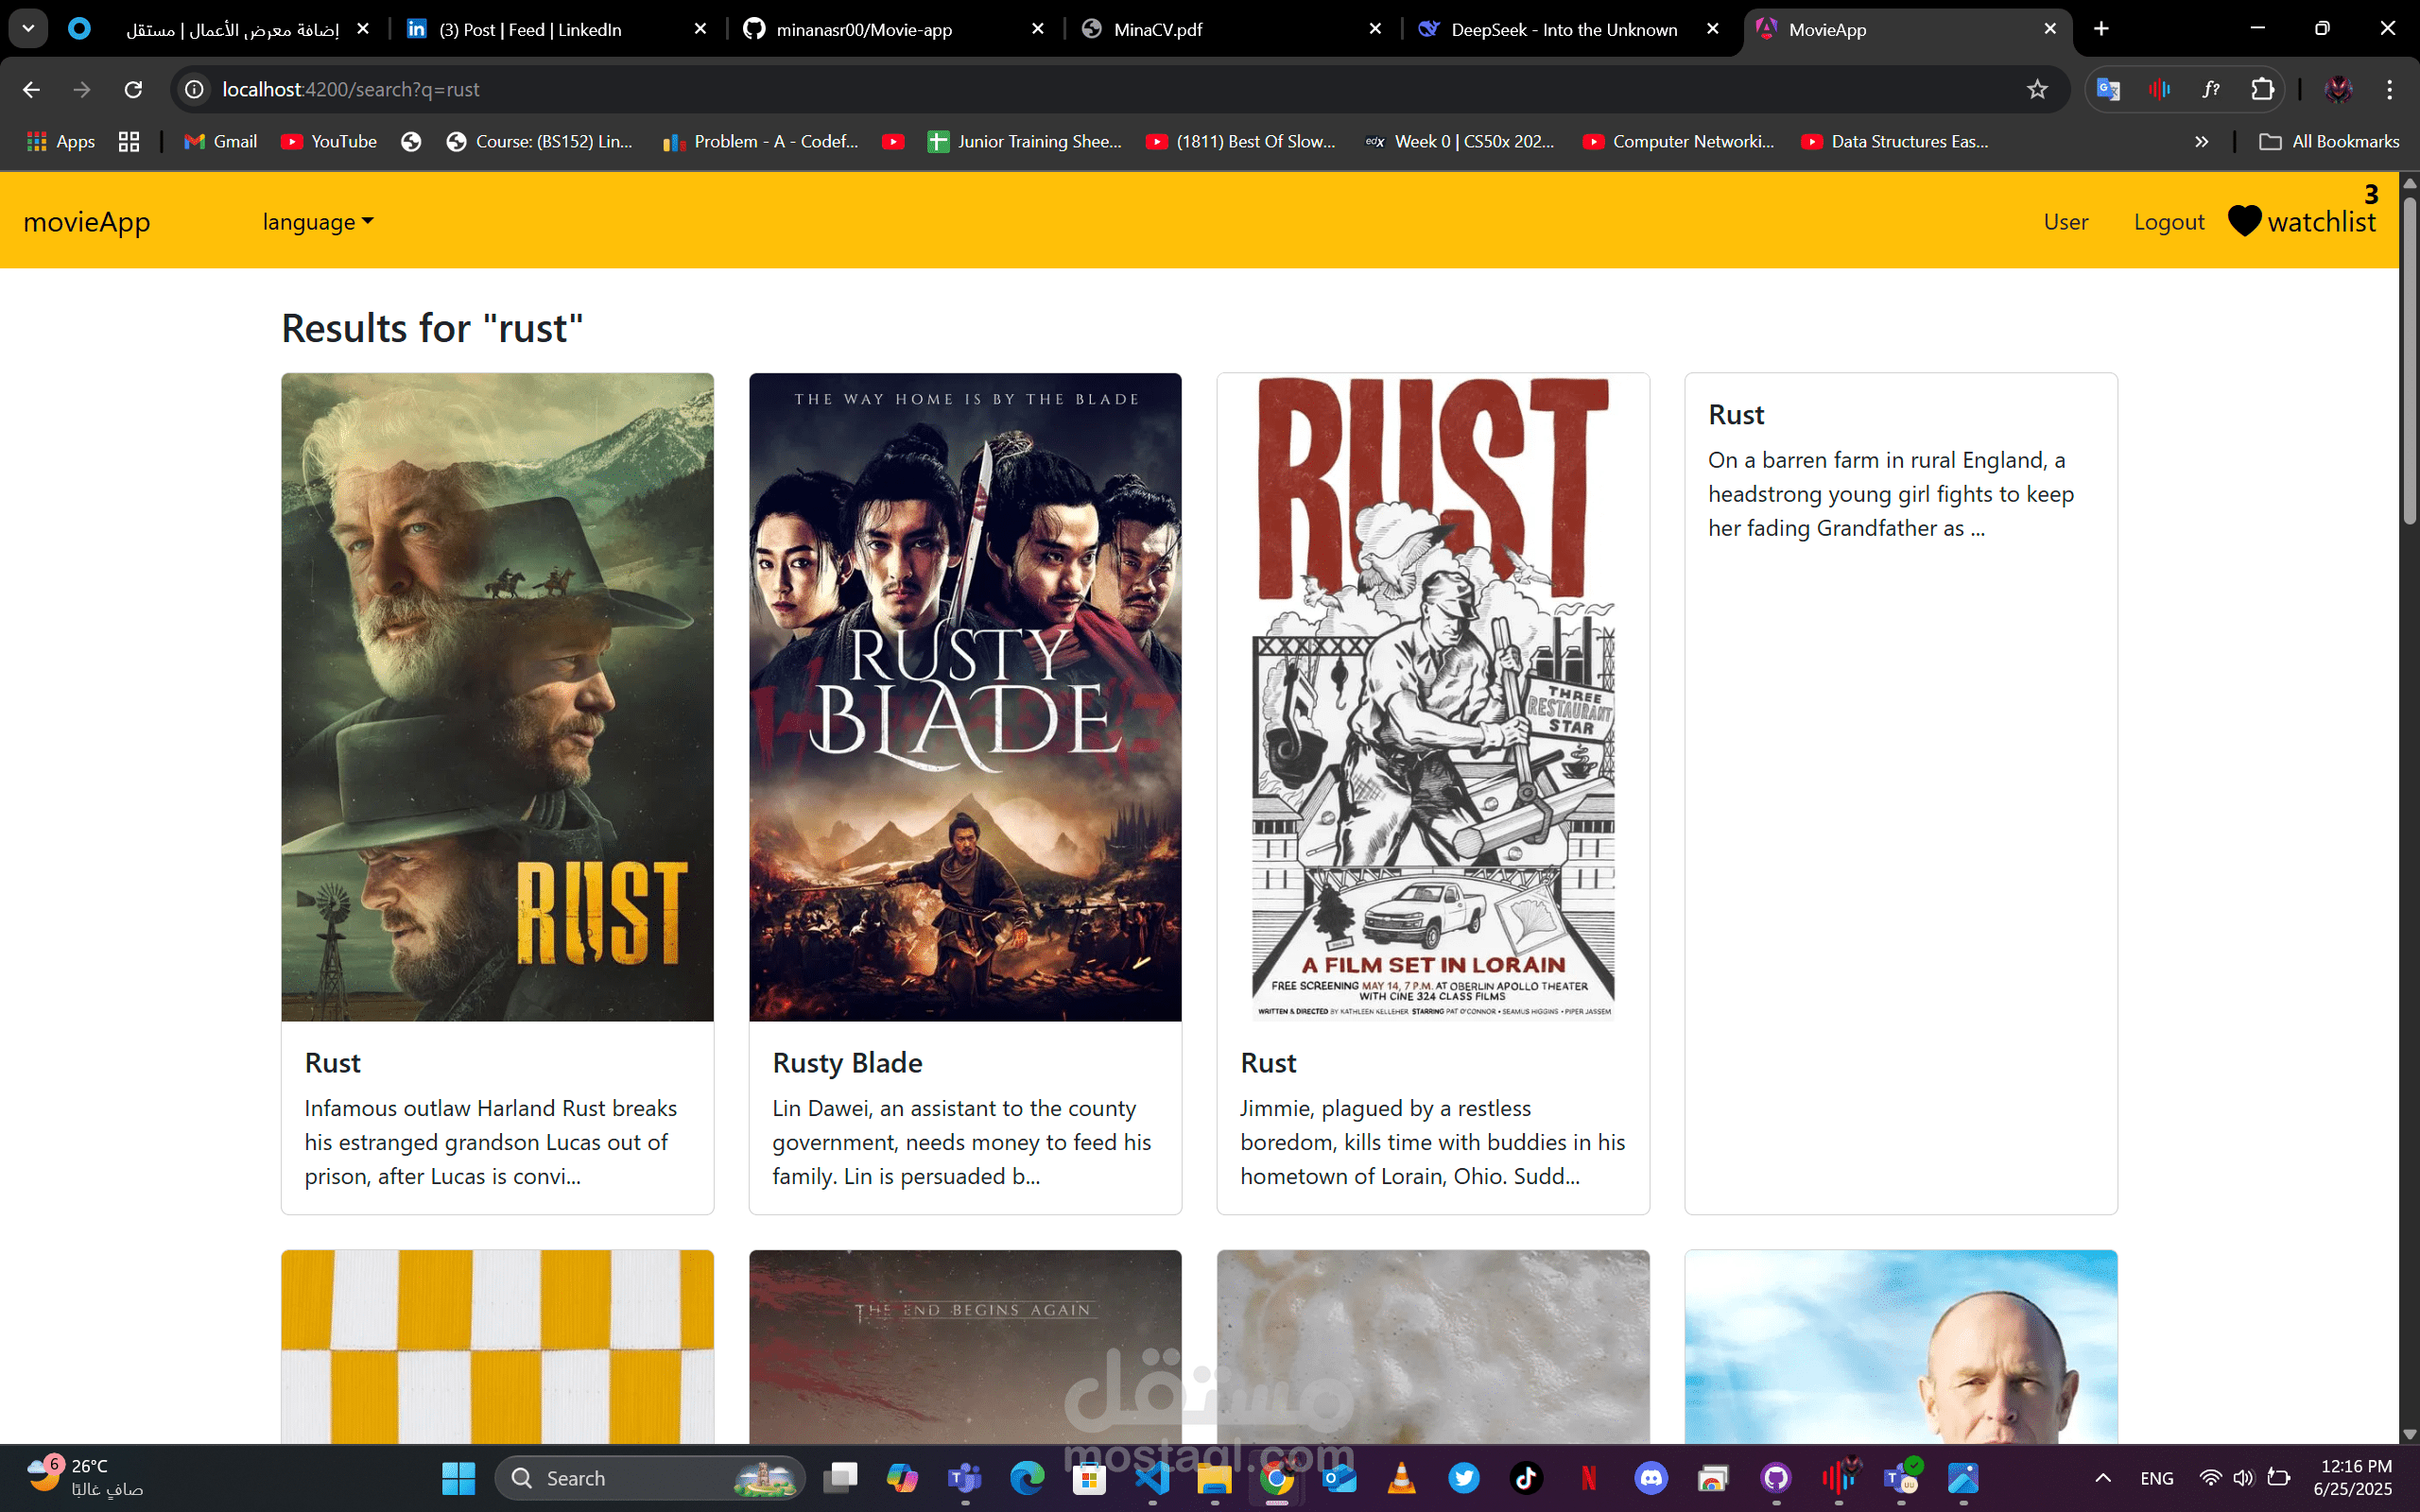This screenshot has width=2420, height=1512.
Task: Click the movieApp brand link
Action: click(x=87, y=221)
